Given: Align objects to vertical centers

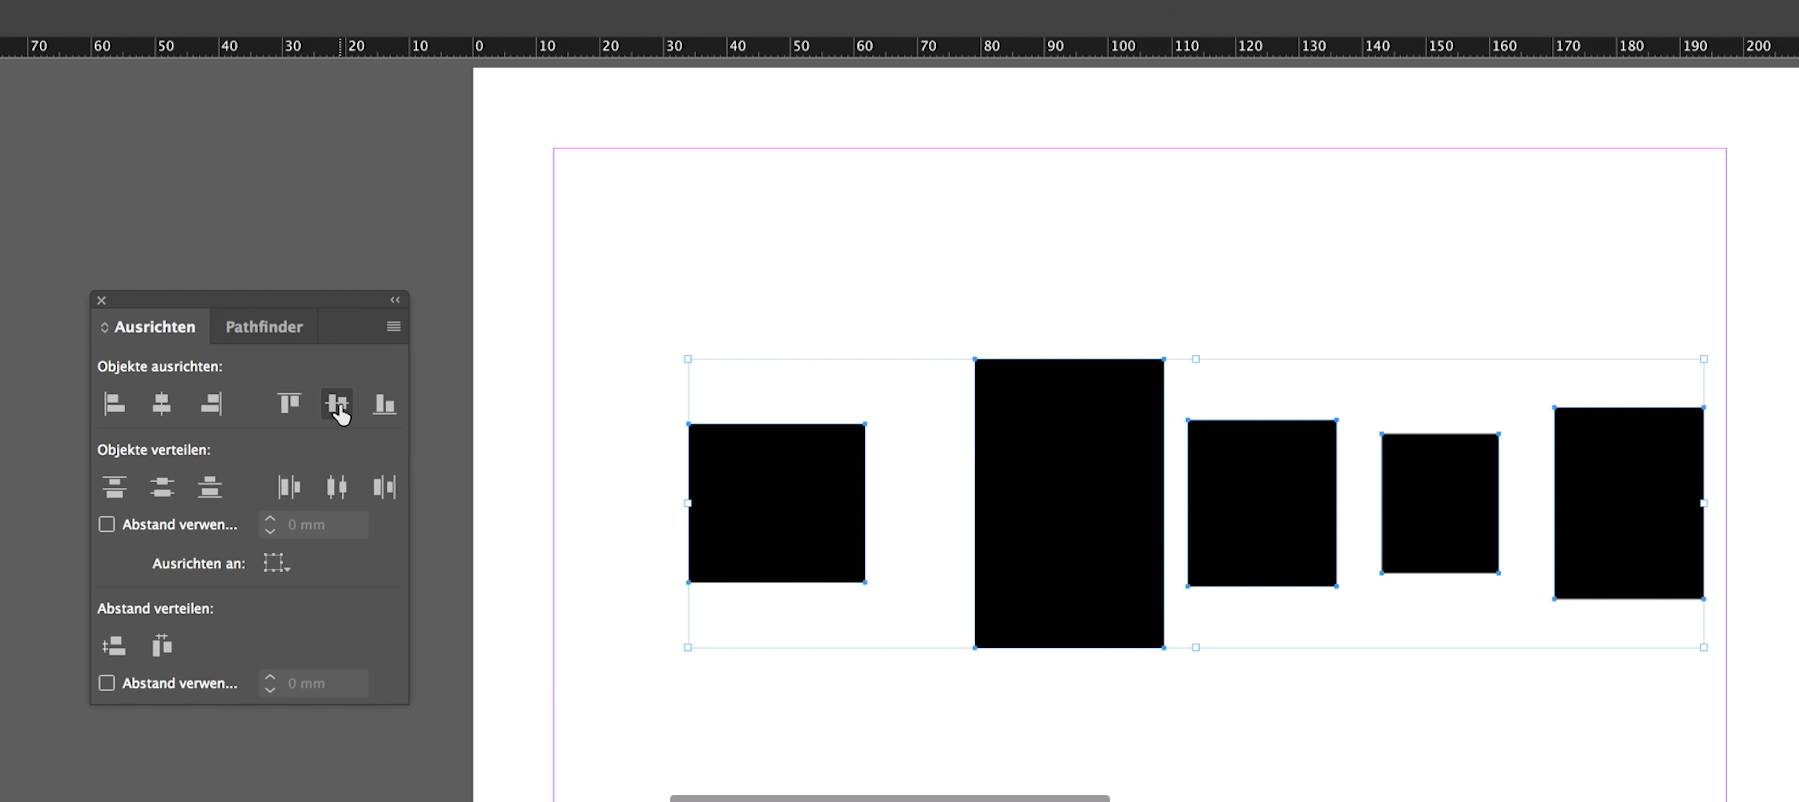Looking at the screenshot, I should click(x=337, y=404).
